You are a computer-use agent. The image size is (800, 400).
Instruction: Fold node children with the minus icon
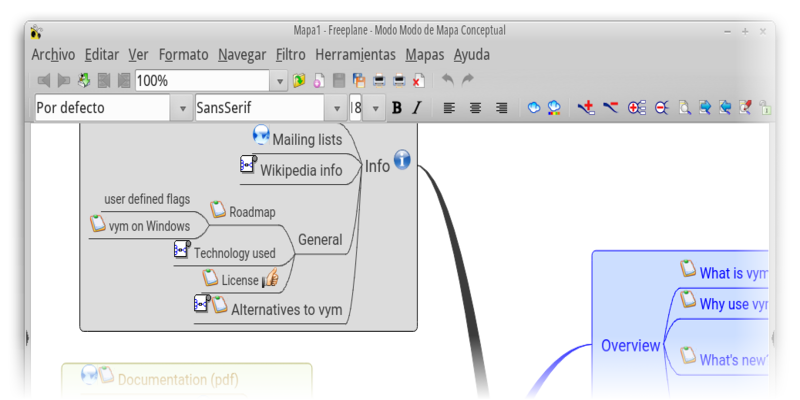(662, 108)
